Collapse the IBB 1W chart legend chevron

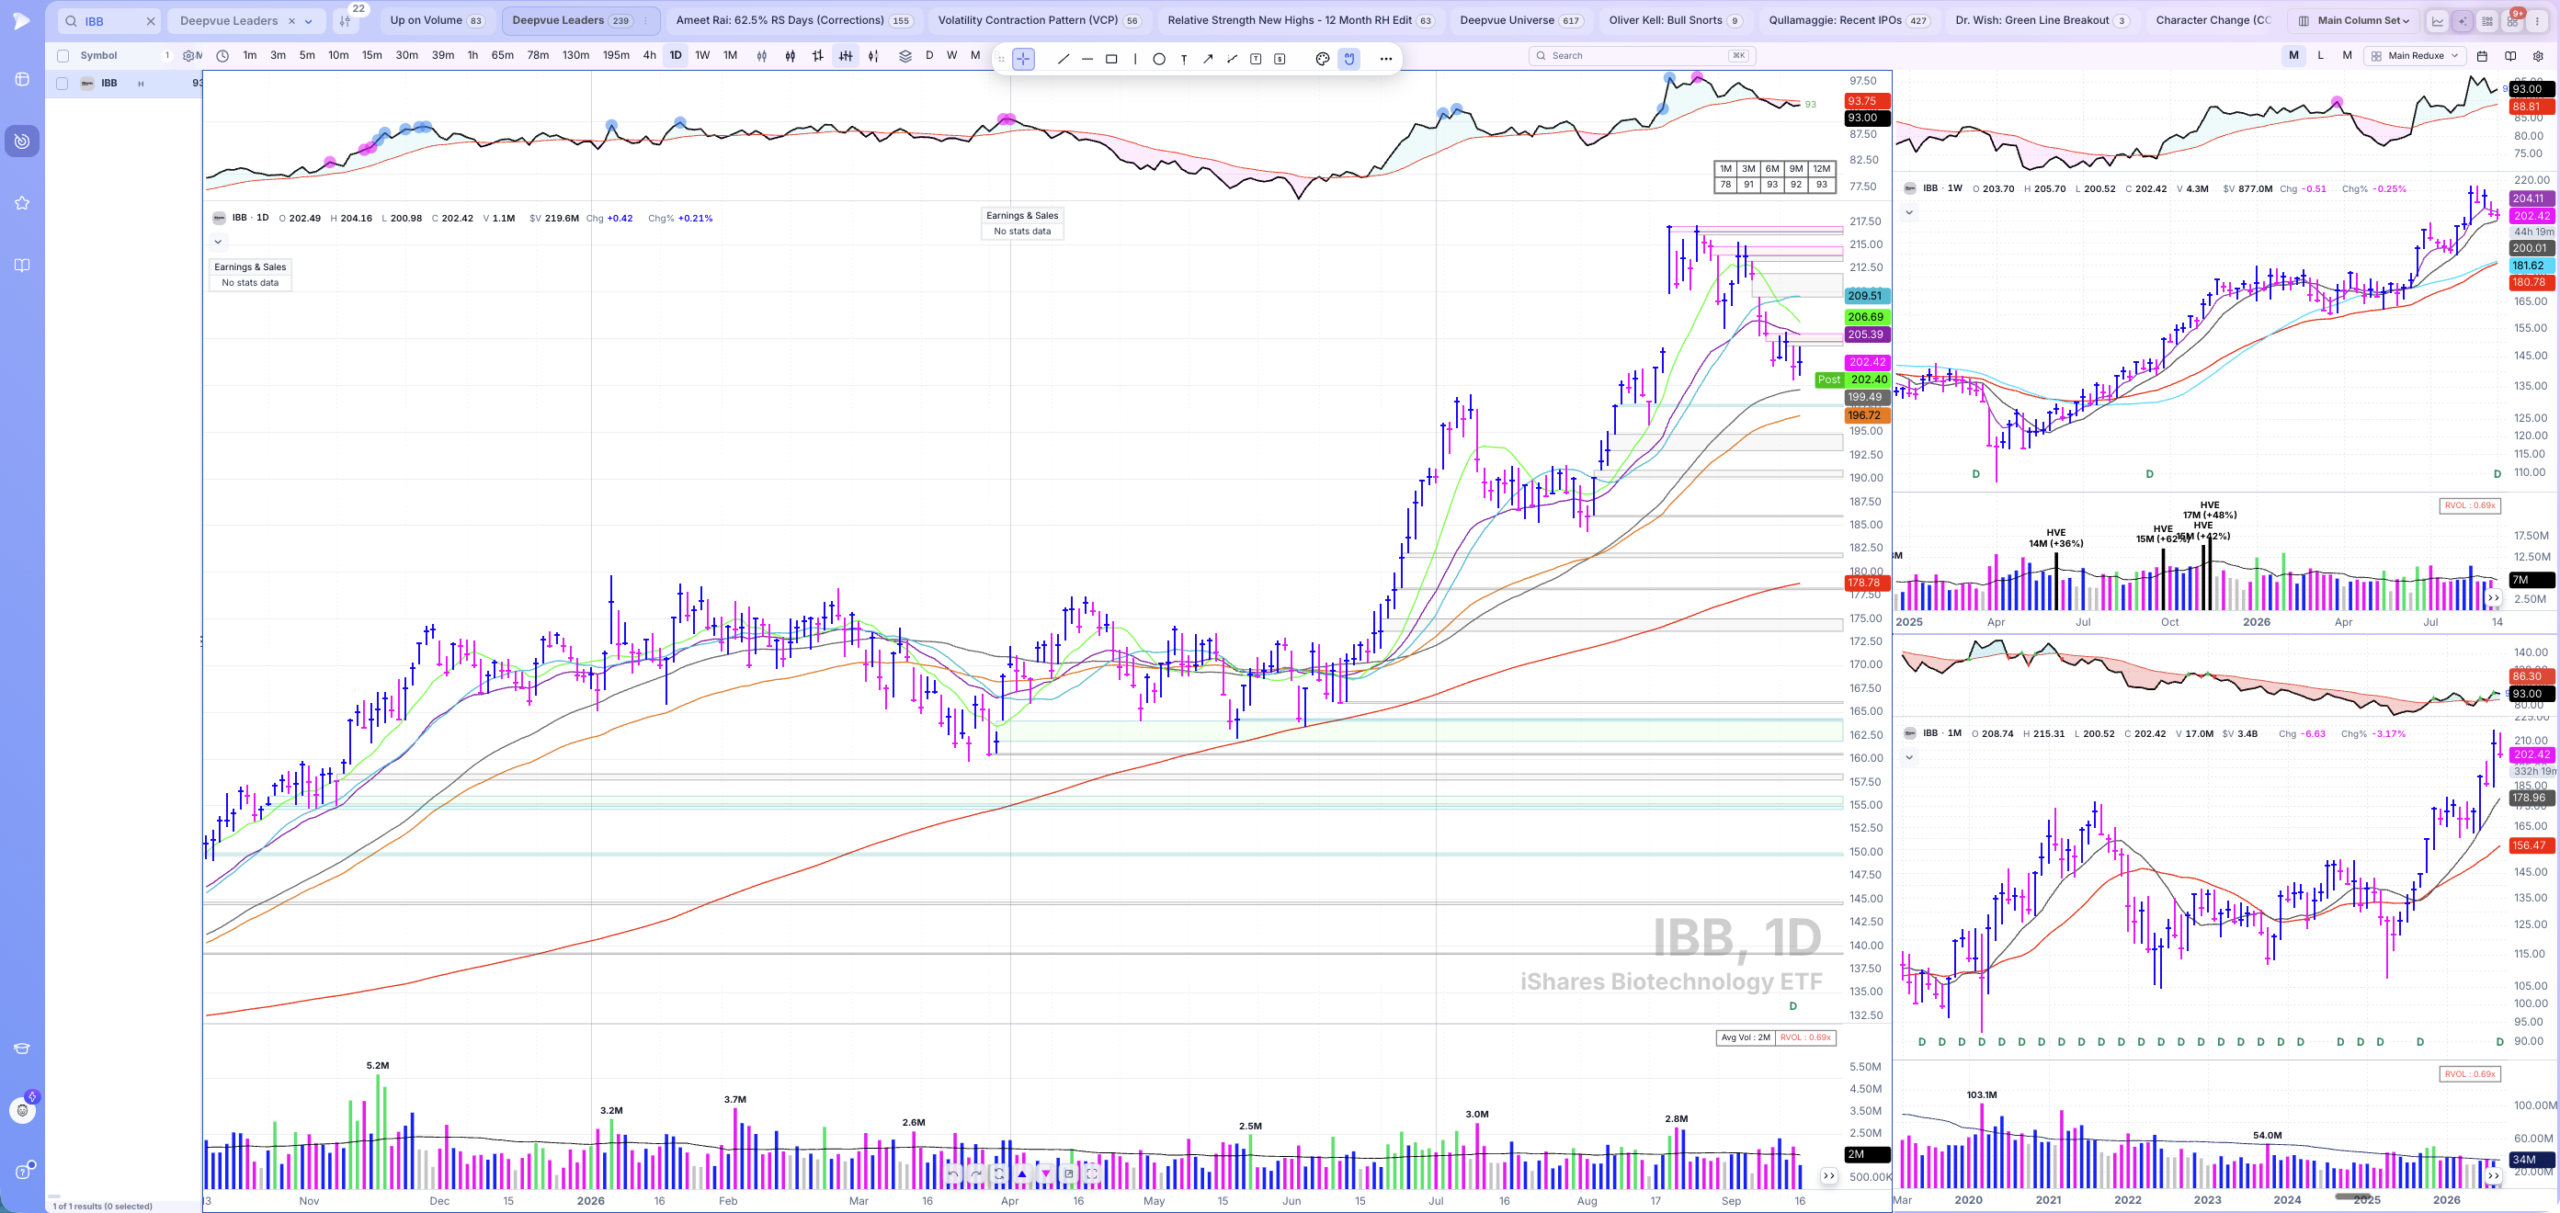pyautogui.click(x=1909, y=212)
